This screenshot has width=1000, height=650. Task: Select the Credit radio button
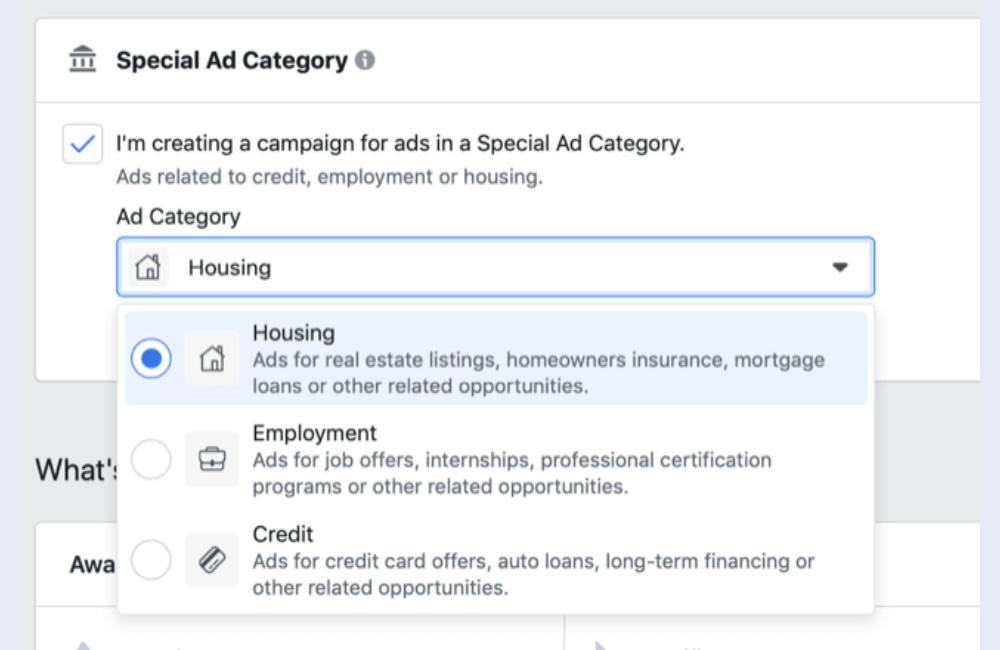coord(151,560)
